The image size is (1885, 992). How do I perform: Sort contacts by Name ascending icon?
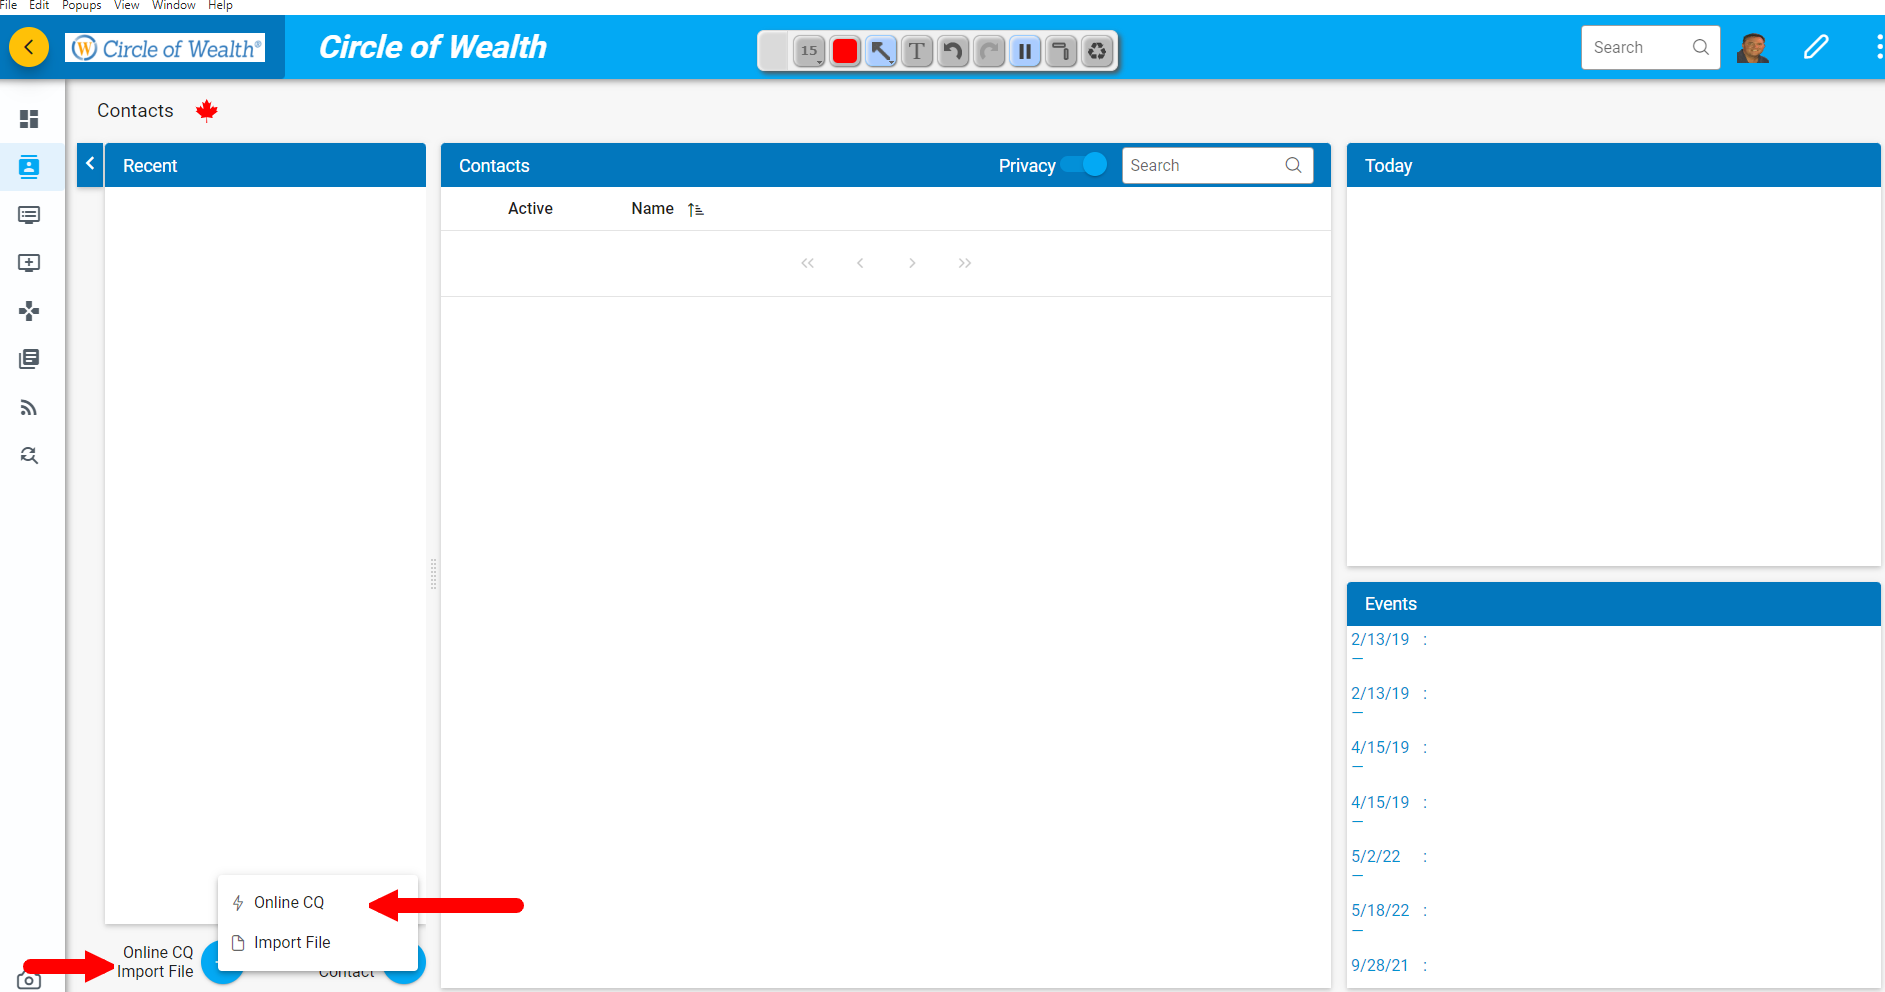696,209
